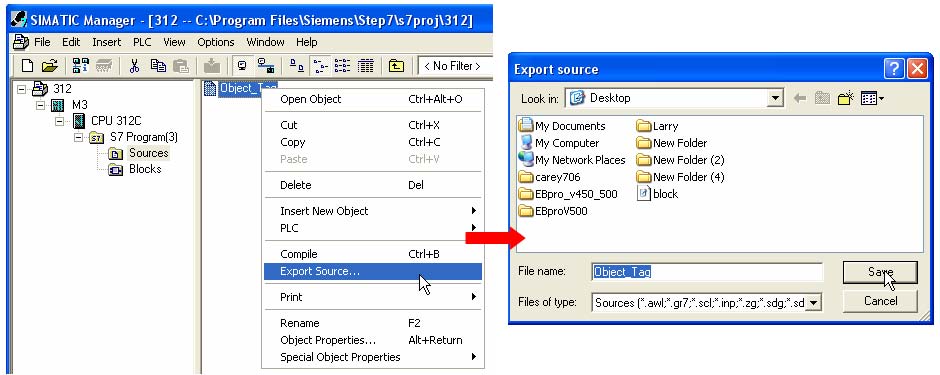Open the Accessible Nodes toolbar icon
This screenshot has width=940, height=375.
coord(80,65)
